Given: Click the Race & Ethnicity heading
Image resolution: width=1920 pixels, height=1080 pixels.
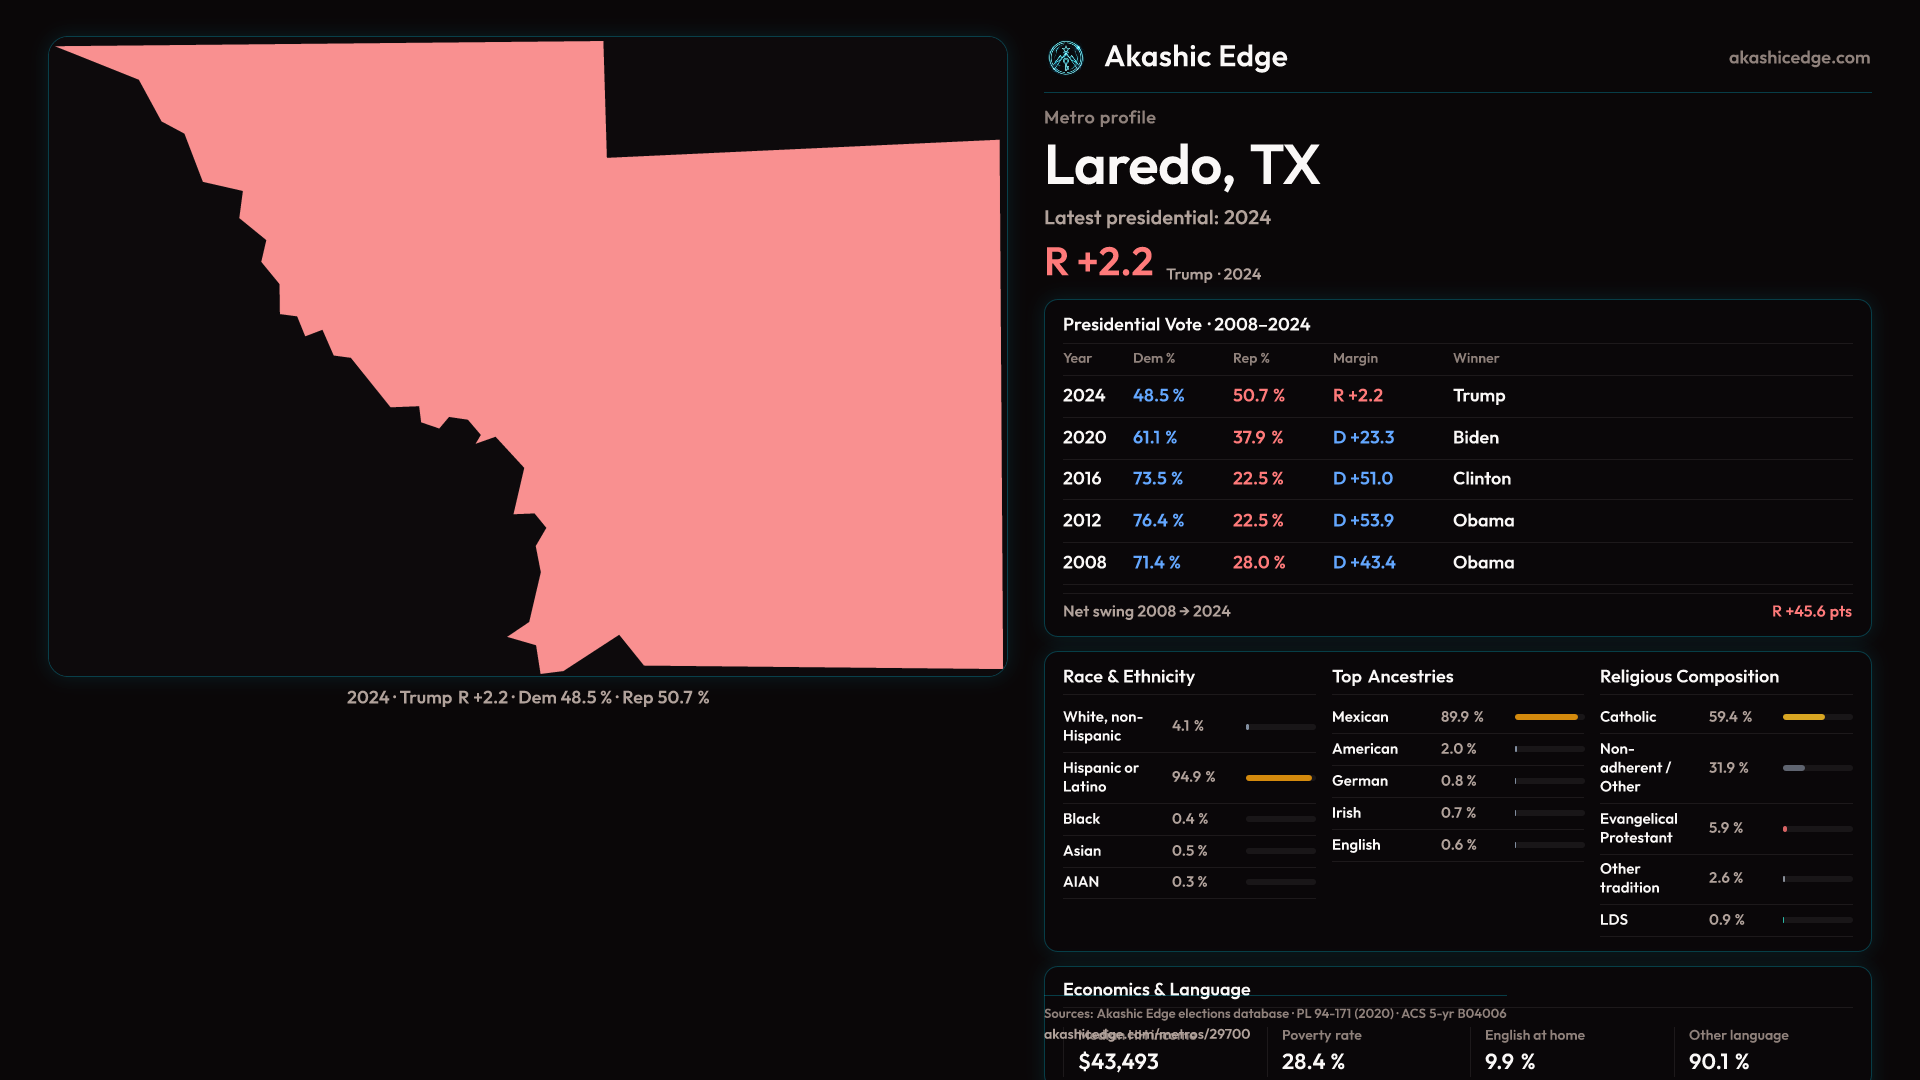Looking at the screenshot, I should click(1128, 677).
